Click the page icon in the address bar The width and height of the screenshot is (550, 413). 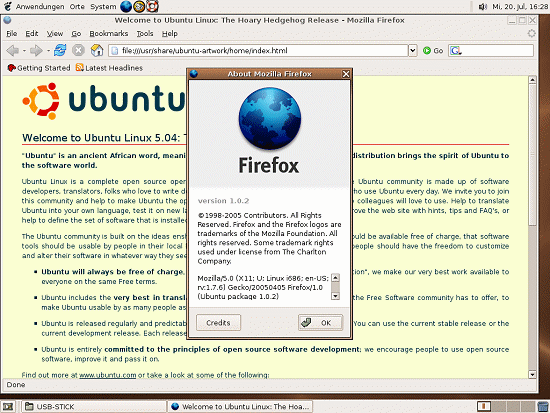click(x=114, y=51)
